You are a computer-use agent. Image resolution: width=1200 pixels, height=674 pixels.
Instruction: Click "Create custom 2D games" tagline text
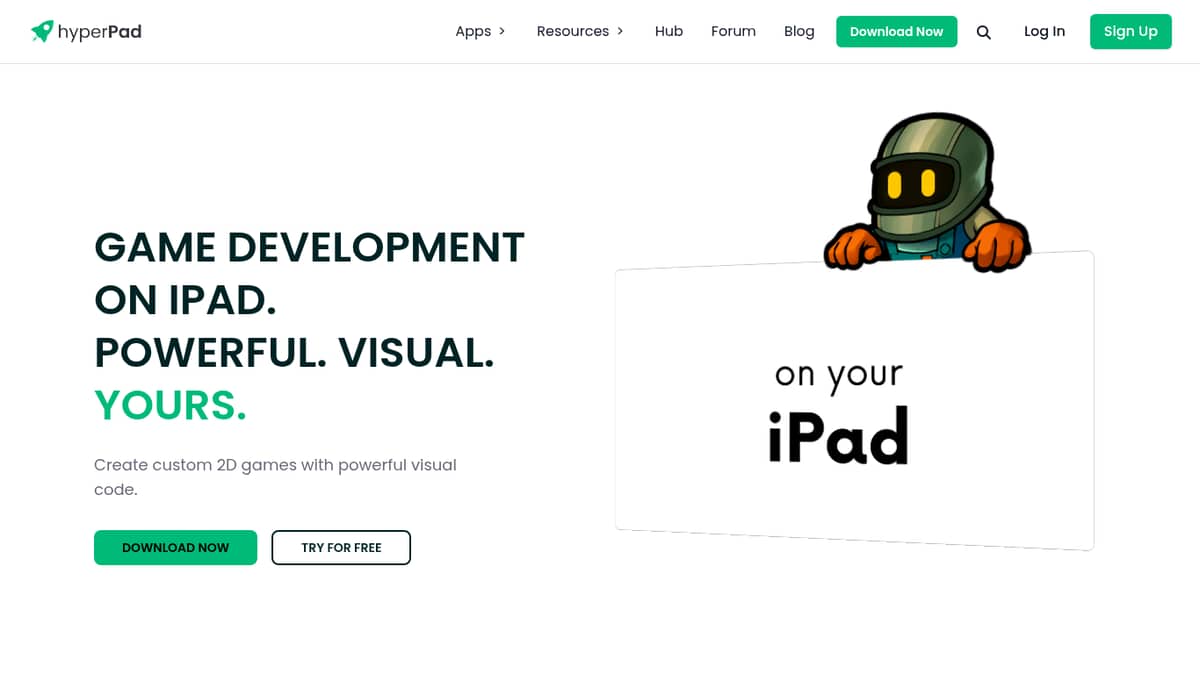click(x=275, y=477)
